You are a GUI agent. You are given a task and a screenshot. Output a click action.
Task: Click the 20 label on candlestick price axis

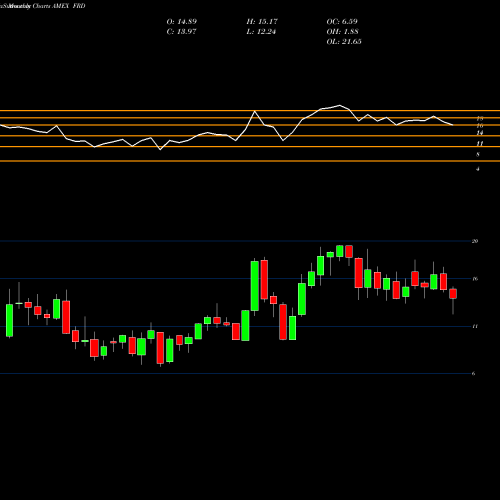pyautogui.click(x=475, y=241)
